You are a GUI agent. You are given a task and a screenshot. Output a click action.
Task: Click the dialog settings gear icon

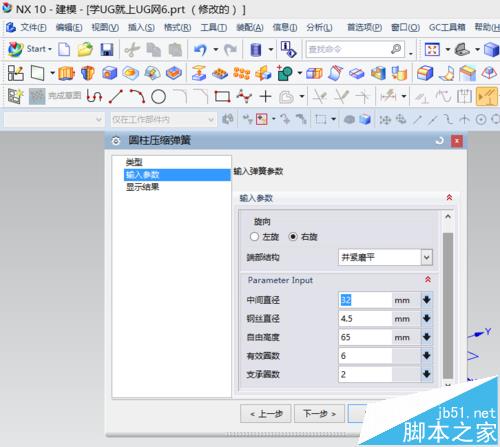point(116,141)
